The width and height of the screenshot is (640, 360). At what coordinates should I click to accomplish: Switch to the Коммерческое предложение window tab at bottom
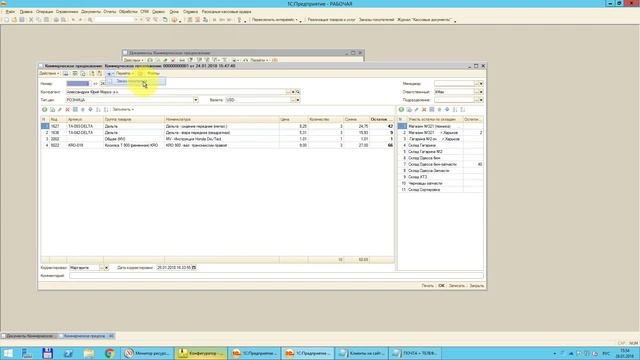click(87, 336)
